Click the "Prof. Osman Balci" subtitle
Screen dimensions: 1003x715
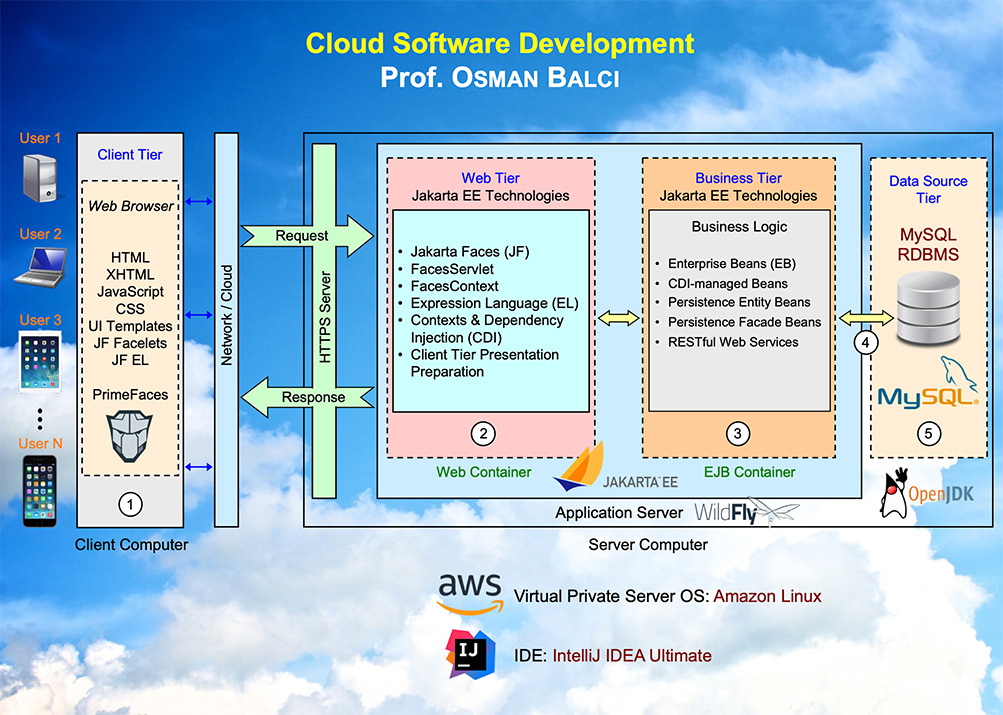pos(500,77)
